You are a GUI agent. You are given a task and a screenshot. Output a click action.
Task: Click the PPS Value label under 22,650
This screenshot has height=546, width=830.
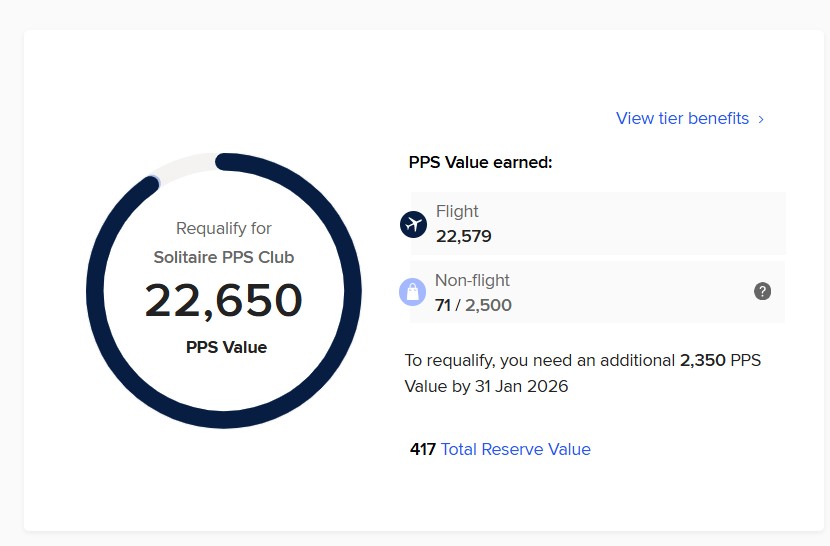pyautogui.click(x=226, y=347)
